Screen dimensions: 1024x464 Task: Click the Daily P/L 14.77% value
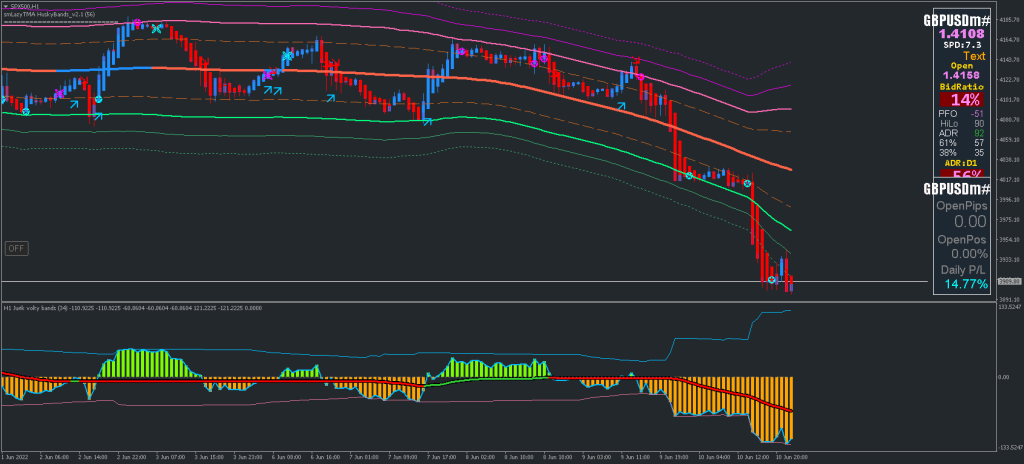[x=965, y=285]
